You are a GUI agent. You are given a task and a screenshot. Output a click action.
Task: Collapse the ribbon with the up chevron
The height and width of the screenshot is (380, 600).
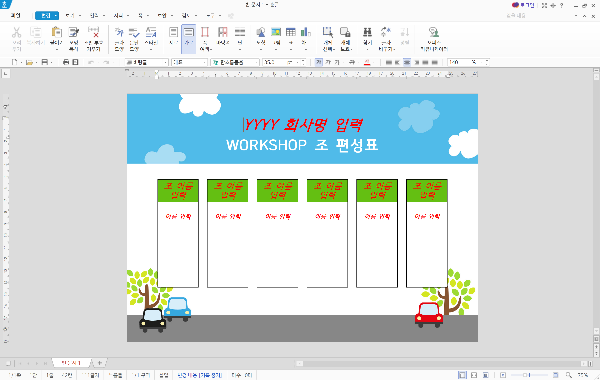click(x=585, y=16)
